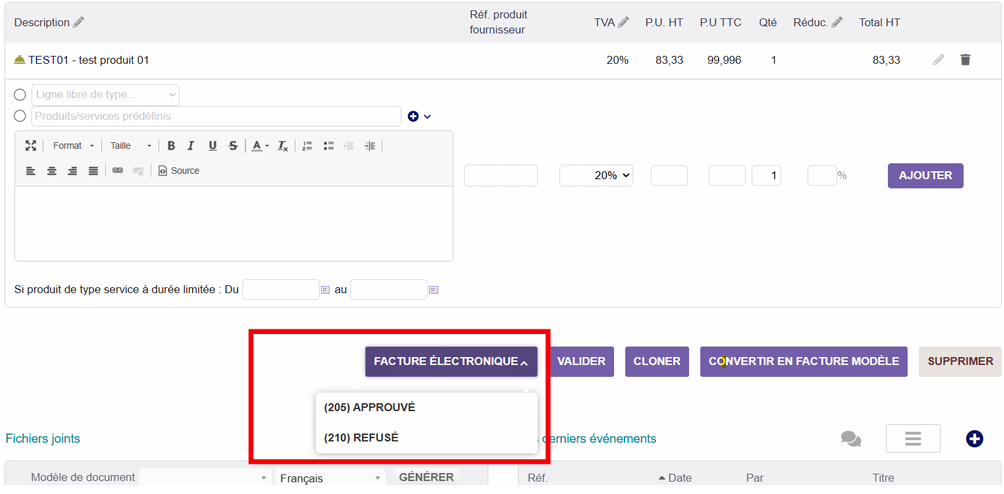Toggle underline formatting in the editor
Image resolution: width=1004 pixels, height=494 pixels.
(213, 146)
